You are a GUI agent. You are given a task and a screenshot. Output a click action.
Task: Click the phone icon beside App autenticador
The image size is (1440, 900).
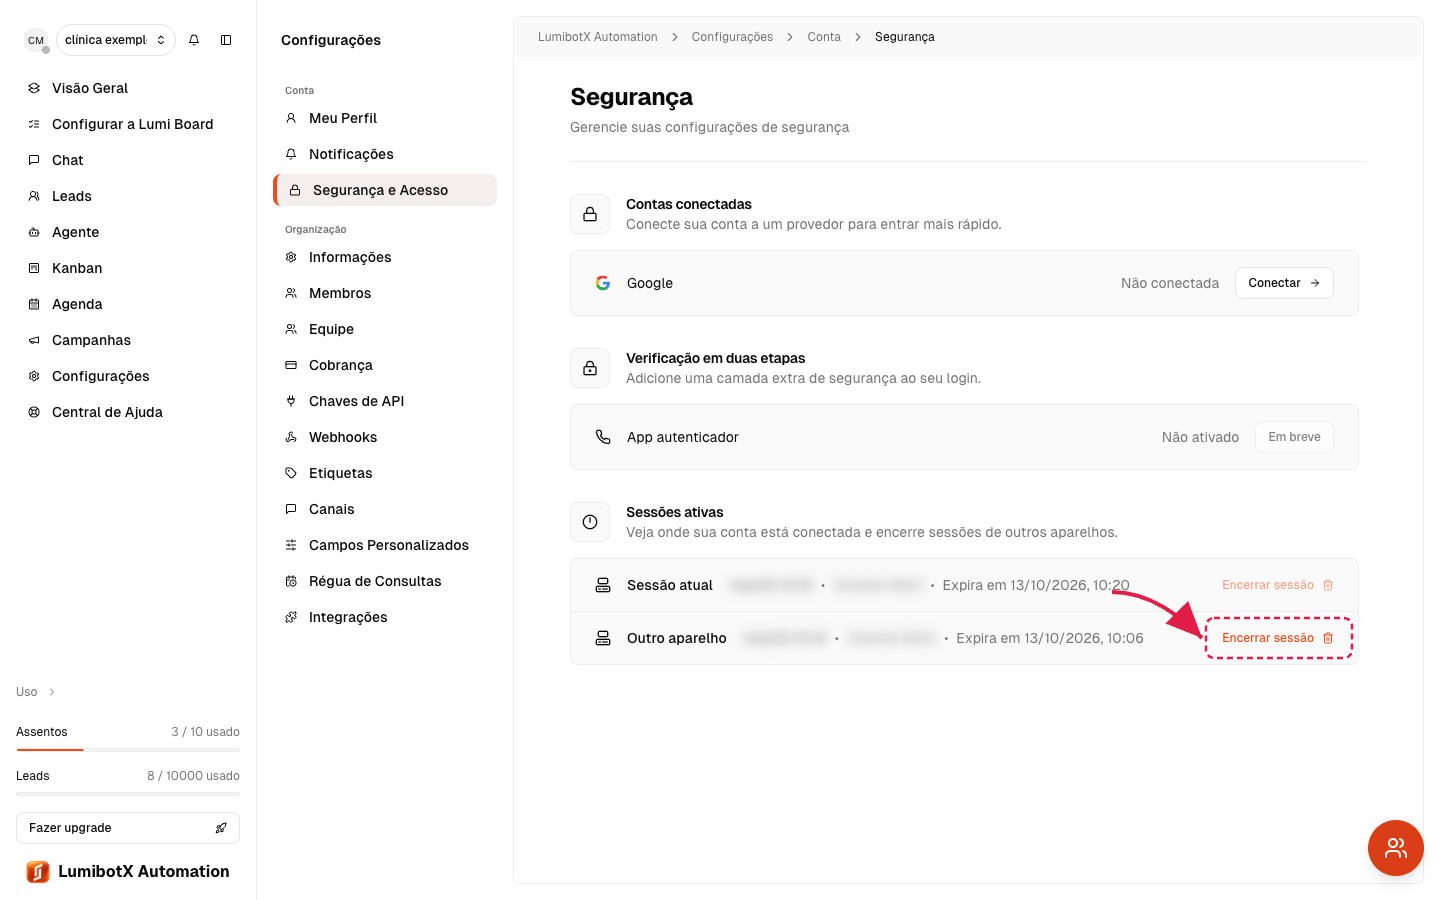pyautogui.click(x=603, y=437)
